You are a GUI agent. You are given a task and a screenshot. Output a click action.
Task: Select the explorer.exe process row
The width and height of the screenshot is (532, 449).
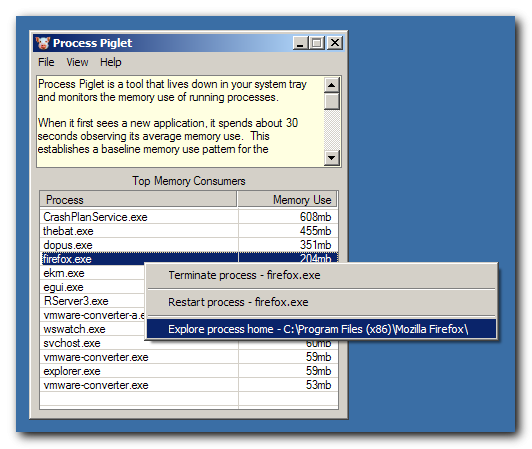tap(189, 371)
